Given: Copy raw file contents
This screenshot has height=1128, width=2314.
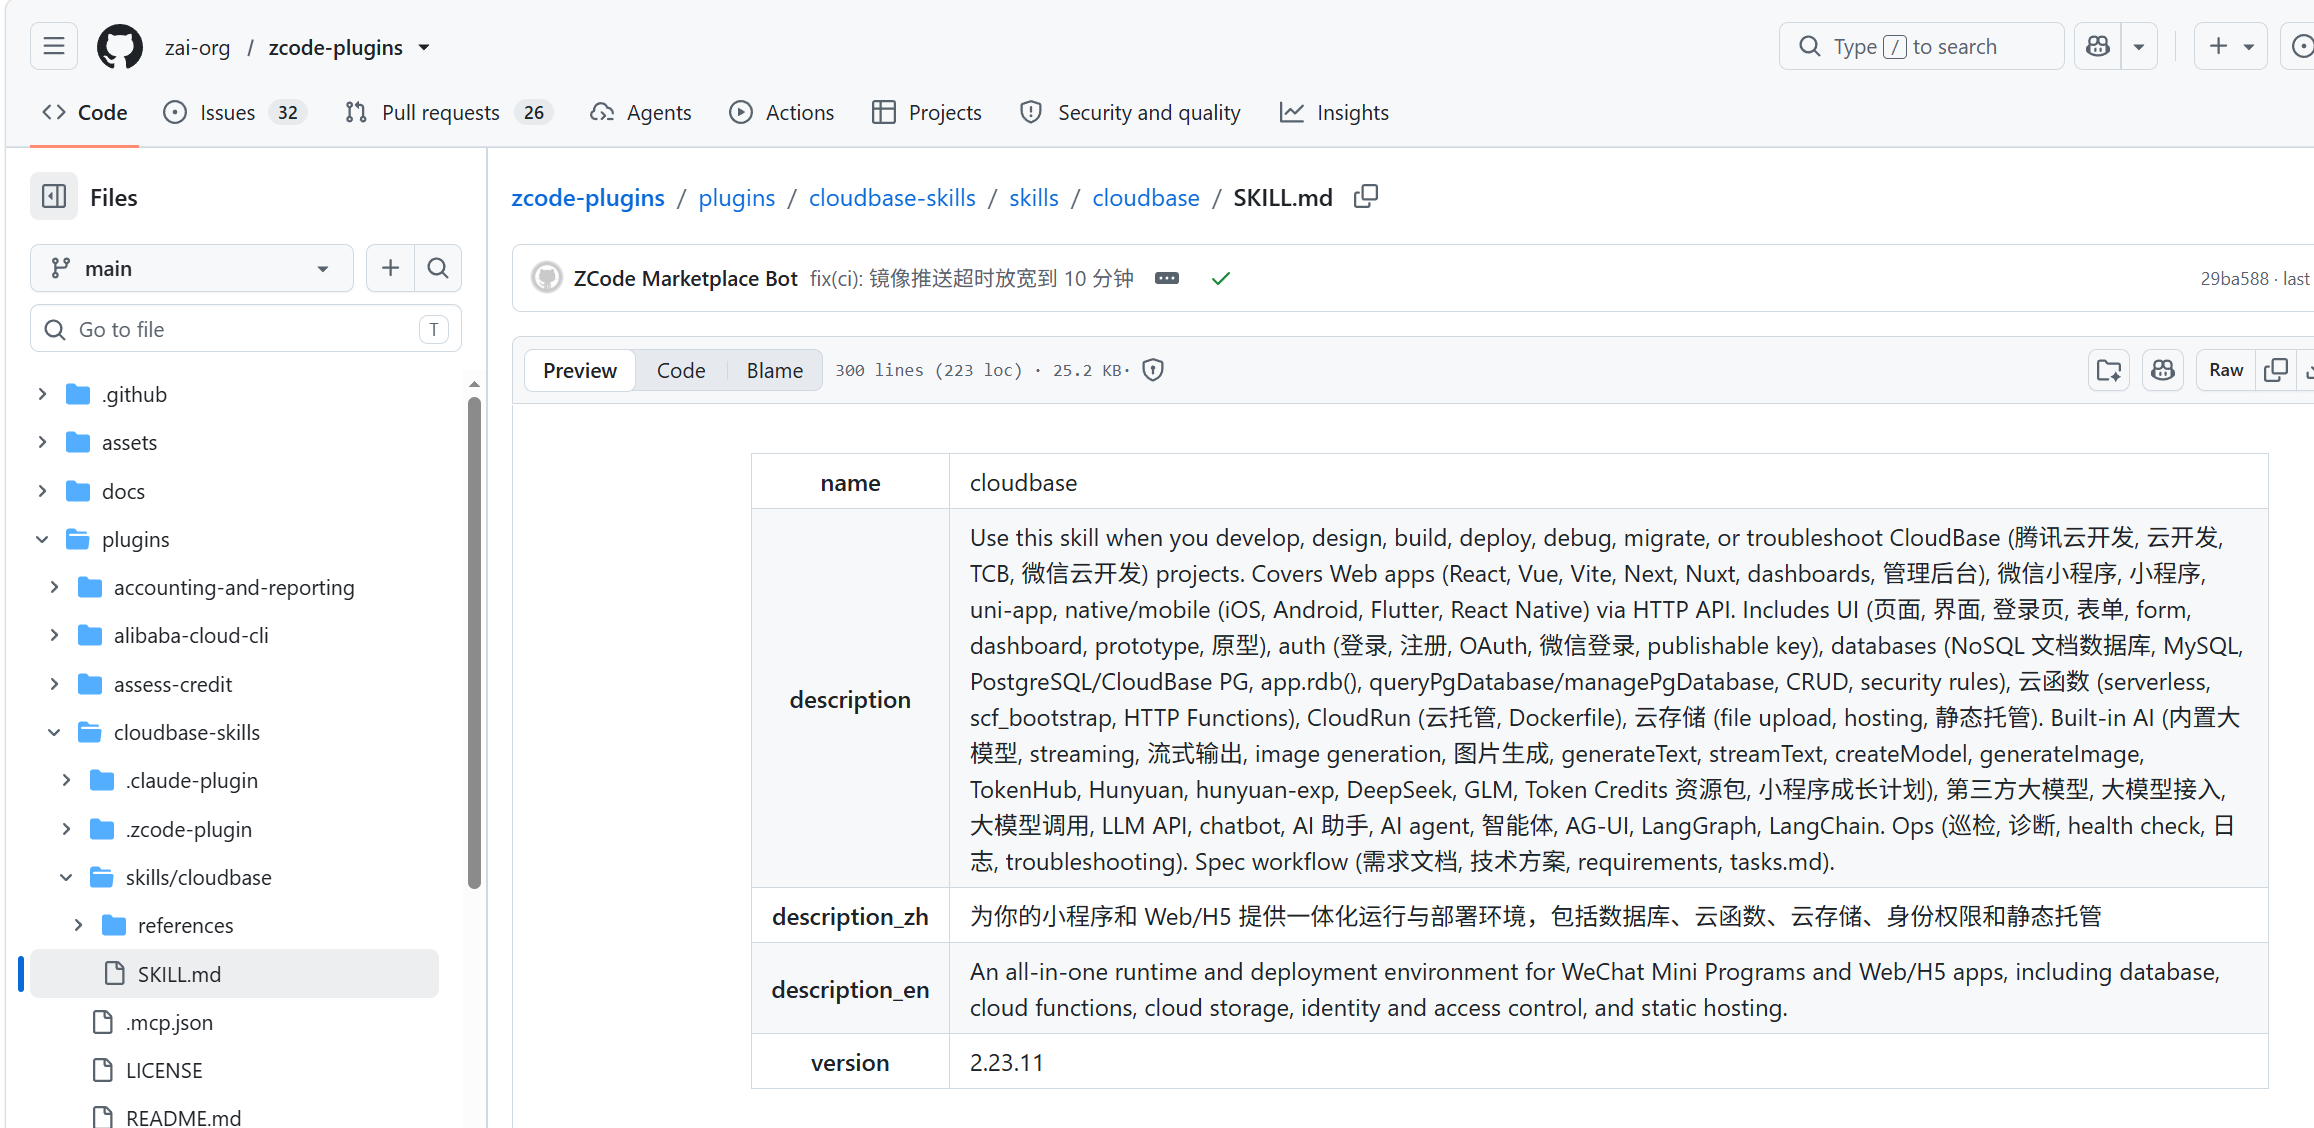Looking at the screenshot, I should pyautogui.click(x=2276, y=370).
